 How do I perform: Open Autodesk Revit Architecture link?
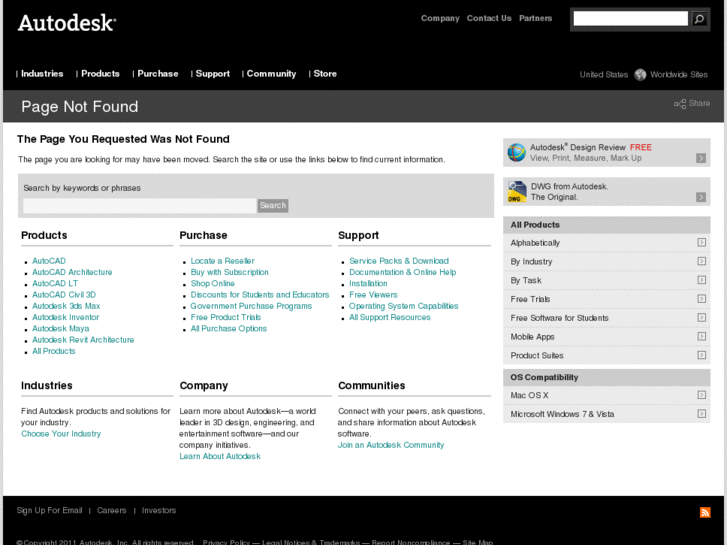(x=83, y=340)
